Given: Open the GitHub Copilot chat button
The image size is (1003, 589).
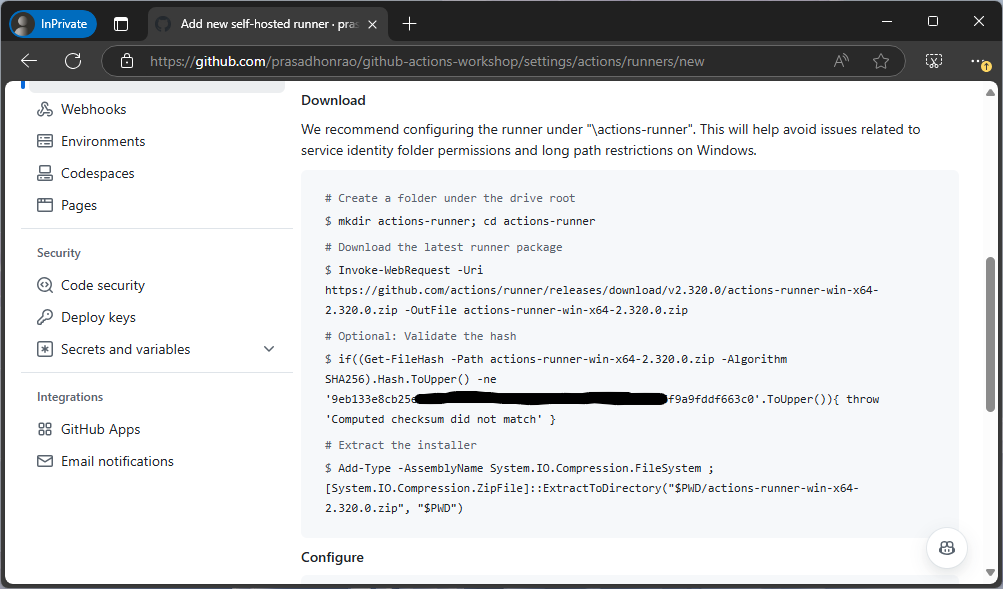Looking at the screenshot, I should [x=947, y=548].
